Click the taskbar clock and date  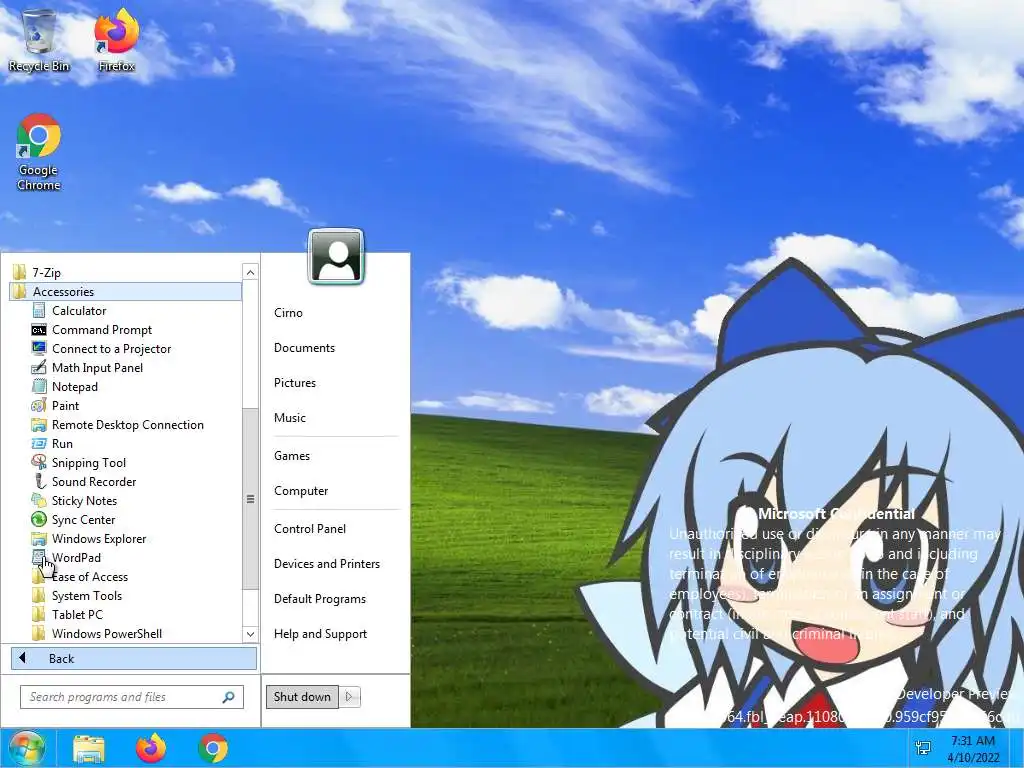point(973,749)
